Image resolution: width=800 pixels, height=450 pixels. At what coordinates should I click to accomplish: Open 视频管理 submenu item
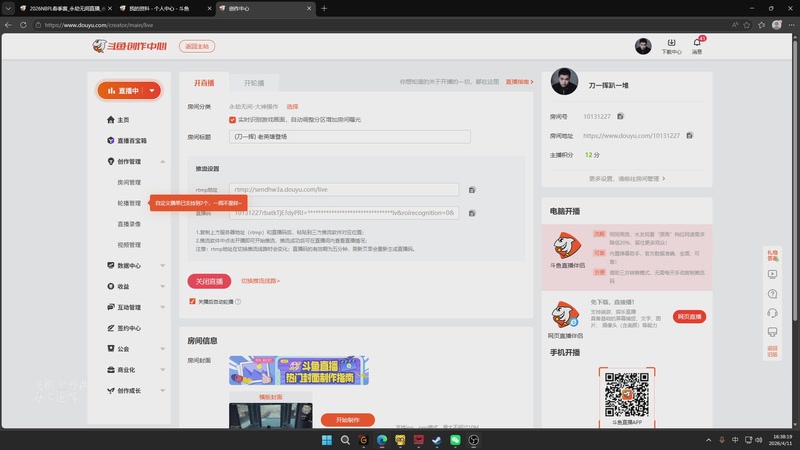click(x=129, y=245)
